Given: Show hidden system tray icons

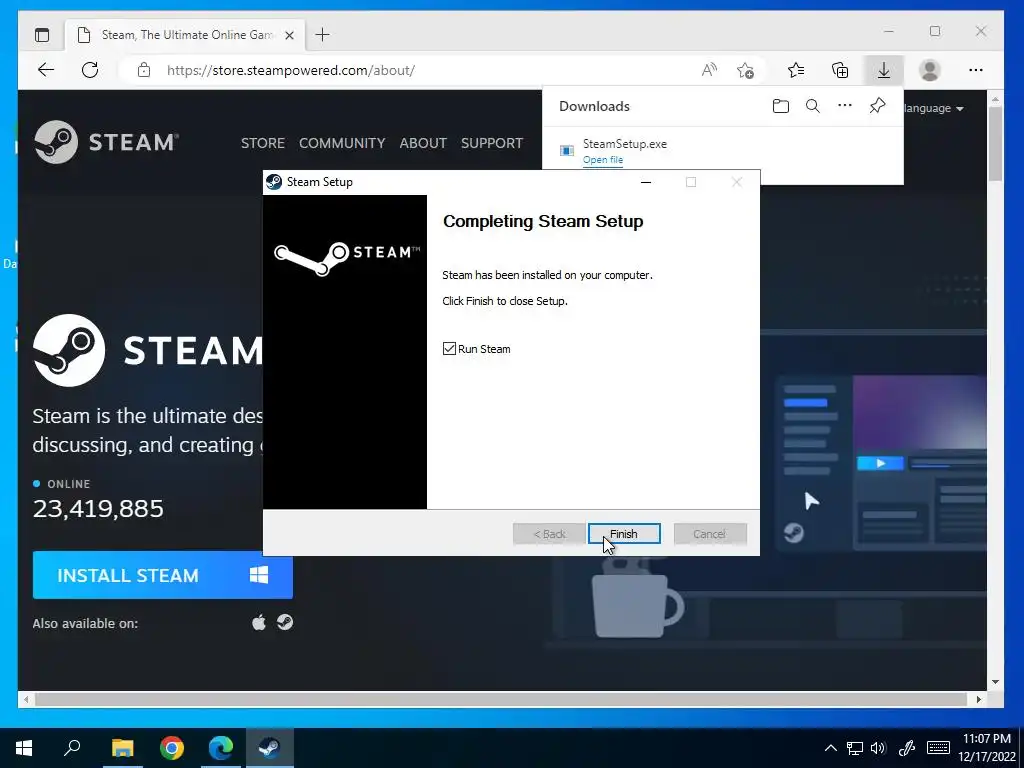Looking at the screenshot, I should click(x=831, y=748).
